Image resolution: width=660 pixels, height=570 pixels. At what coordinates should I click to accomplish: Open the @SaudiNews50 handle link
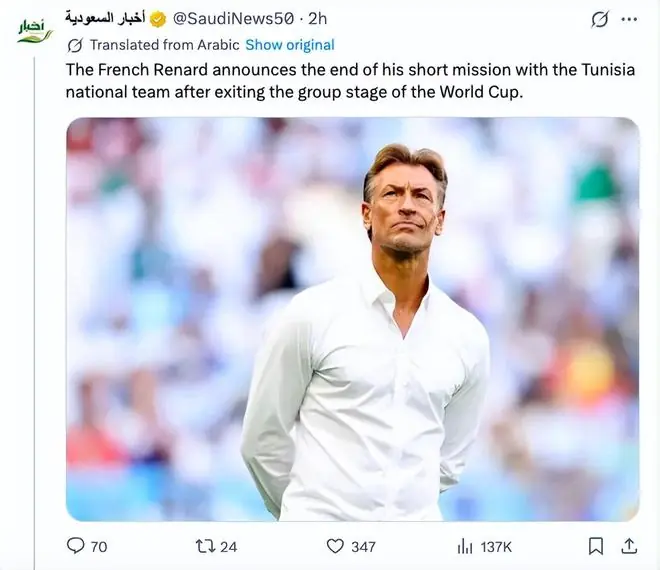[x=233, y=19]
